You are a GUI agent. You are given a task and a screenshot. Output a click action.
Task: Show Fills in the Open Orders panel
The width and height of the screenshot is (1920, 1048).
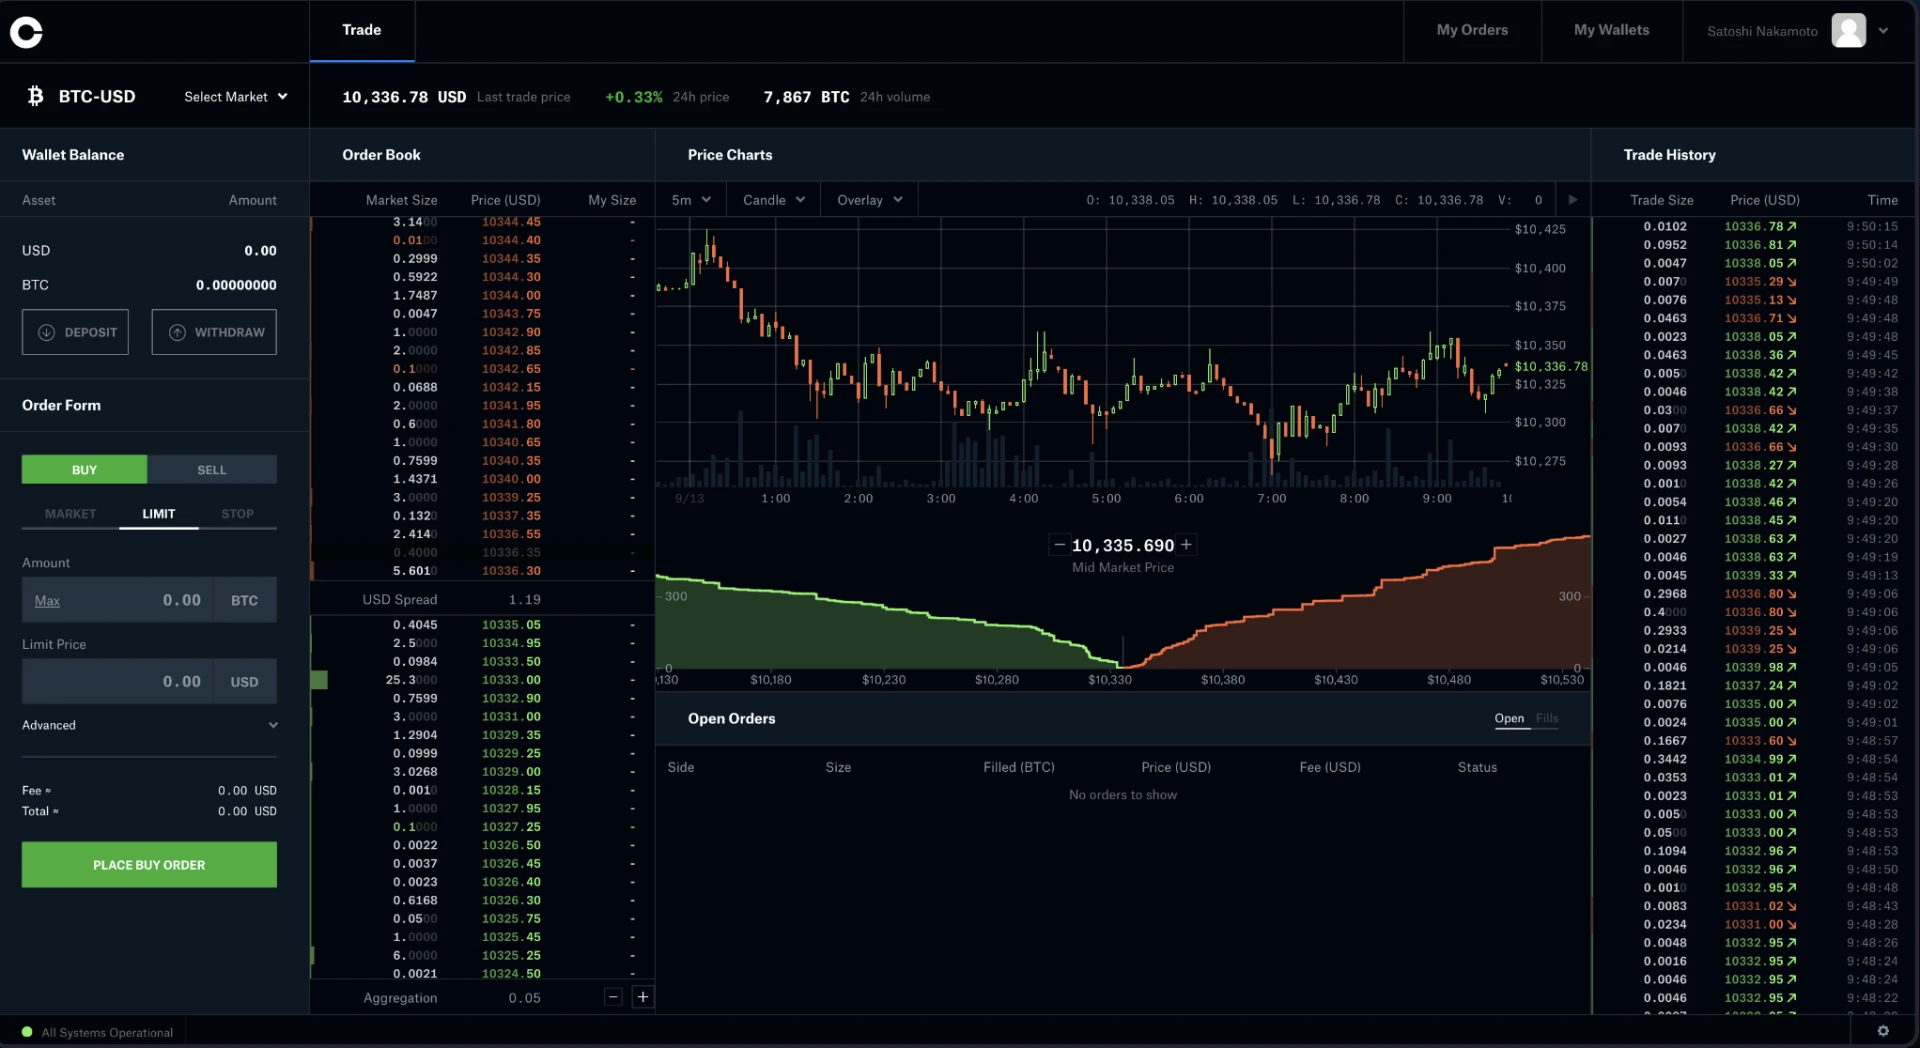point(1545,718)
